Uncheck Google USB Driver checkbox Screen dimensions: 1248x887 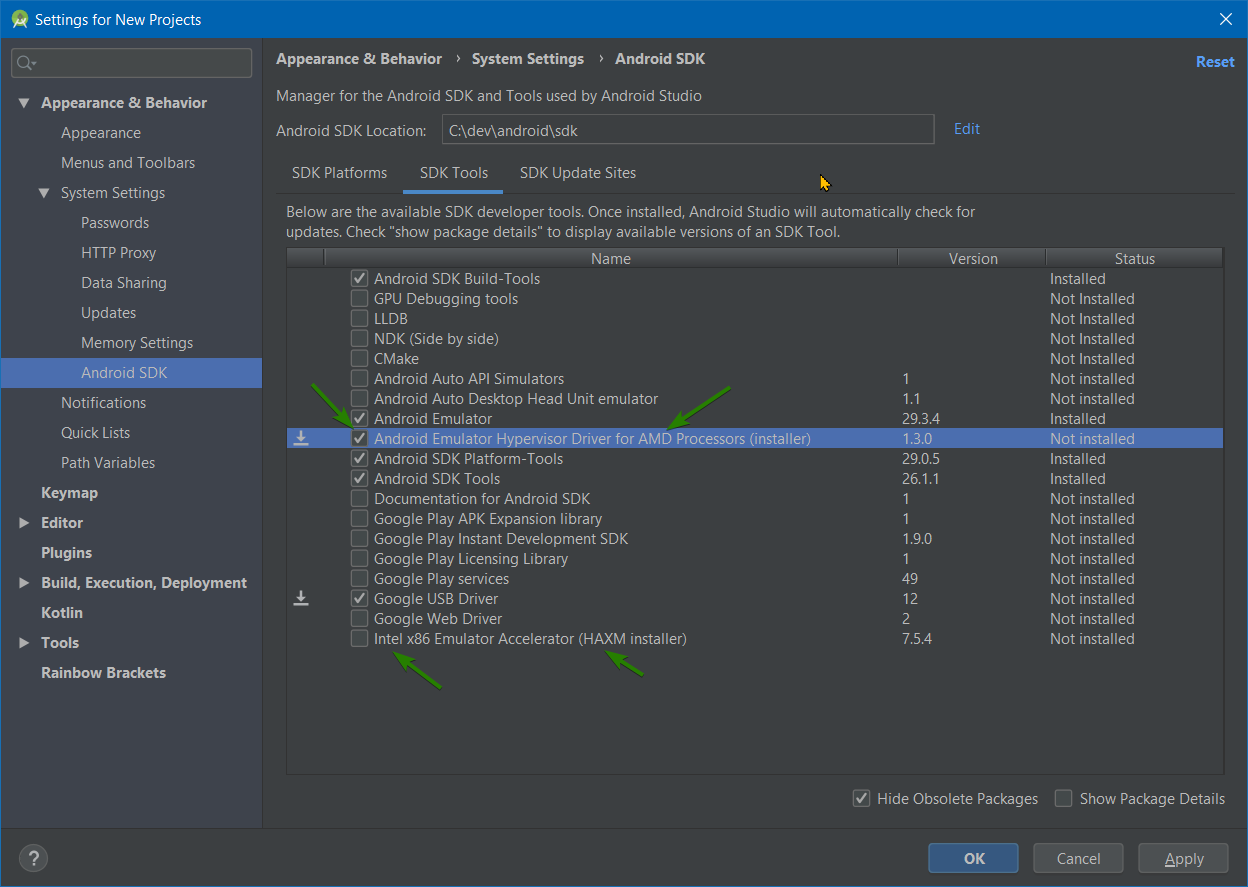pyautogui.click(x=359, y=599)
